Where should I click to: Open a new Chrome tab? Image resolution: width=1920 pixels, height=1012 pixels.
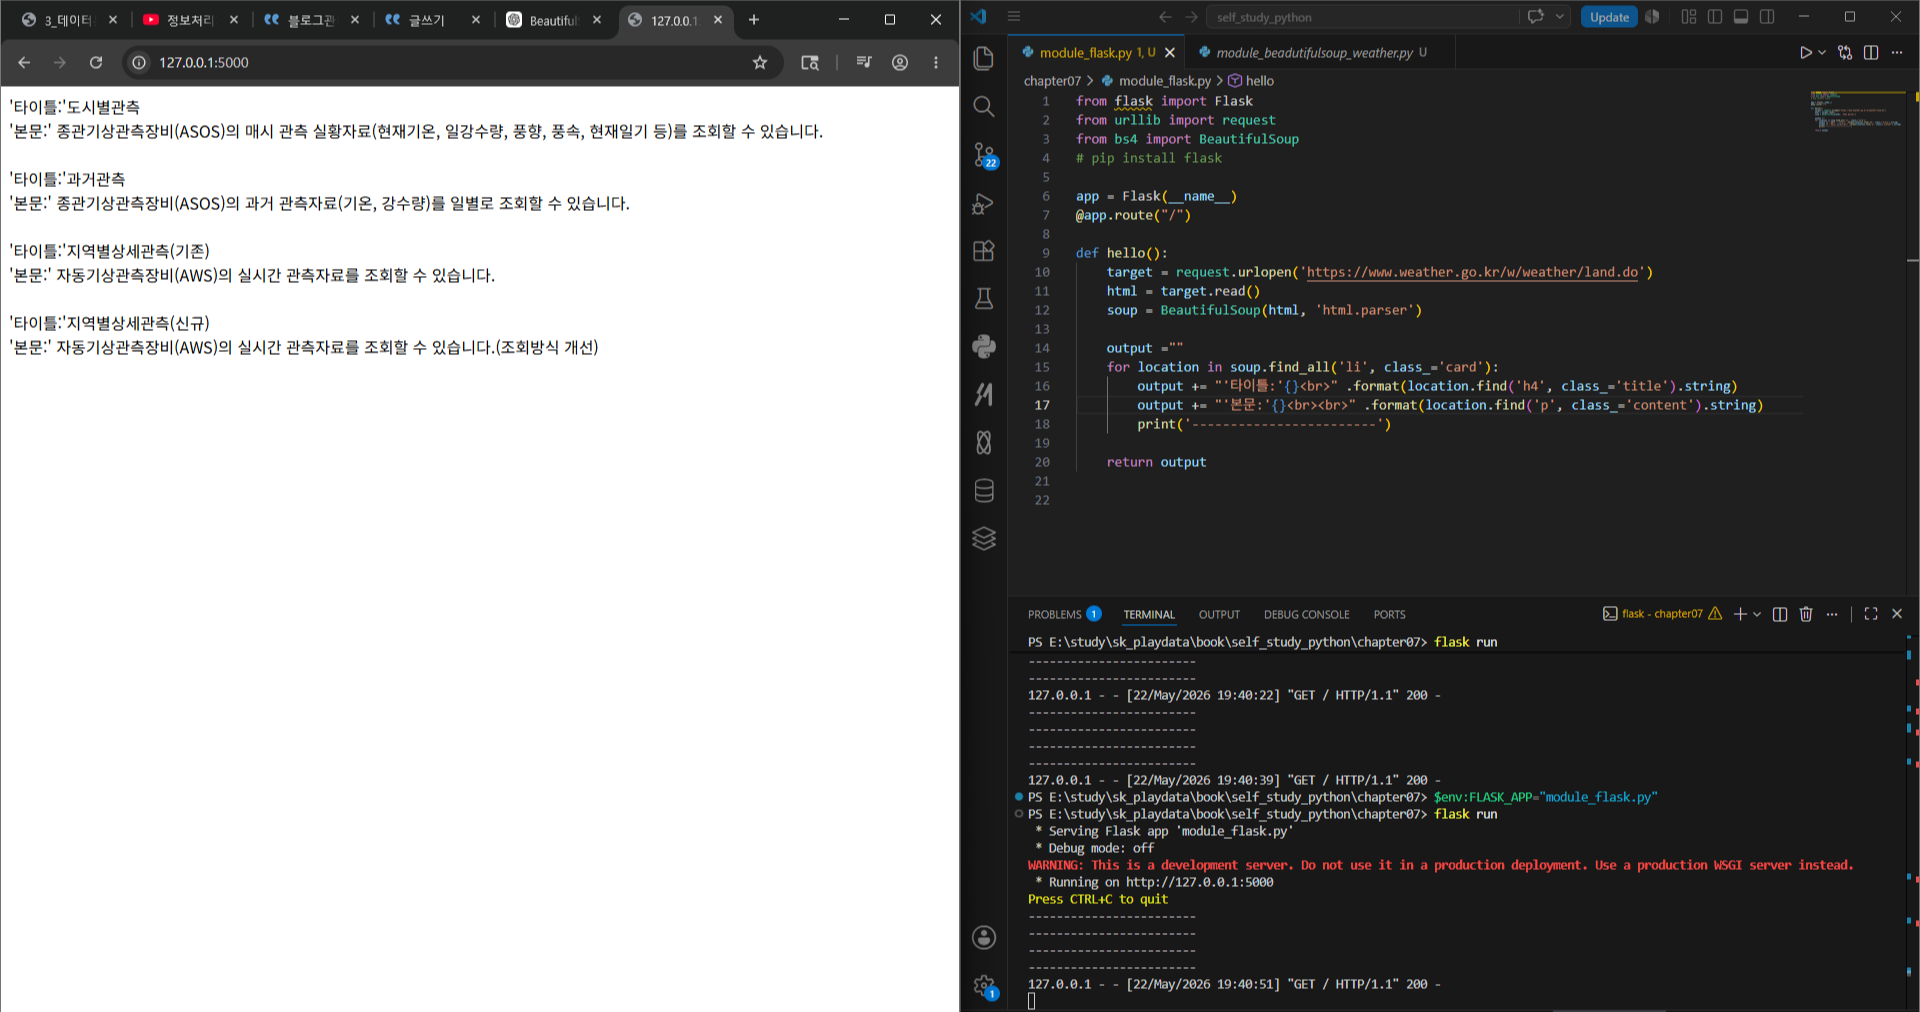pos(754,20)
